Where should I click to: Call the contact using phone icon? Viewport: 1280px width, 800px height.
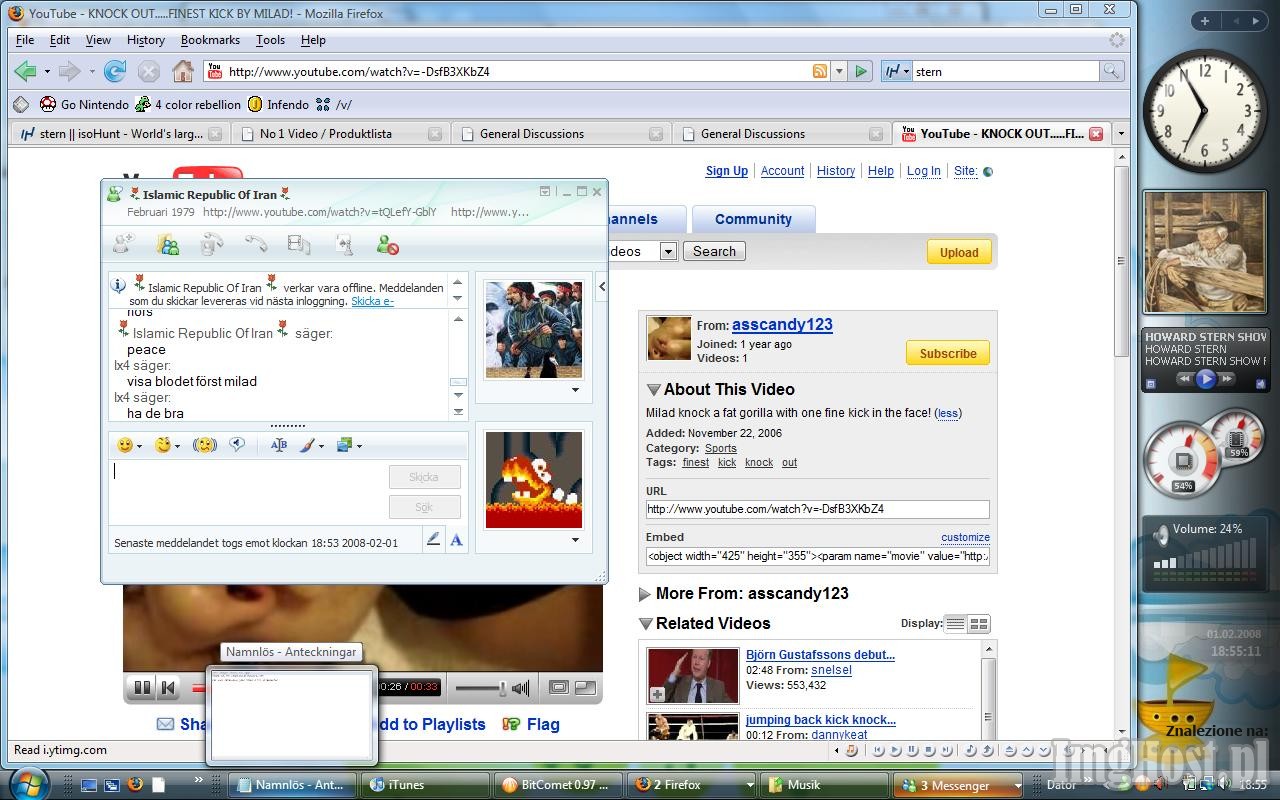(x=256, y=243)
